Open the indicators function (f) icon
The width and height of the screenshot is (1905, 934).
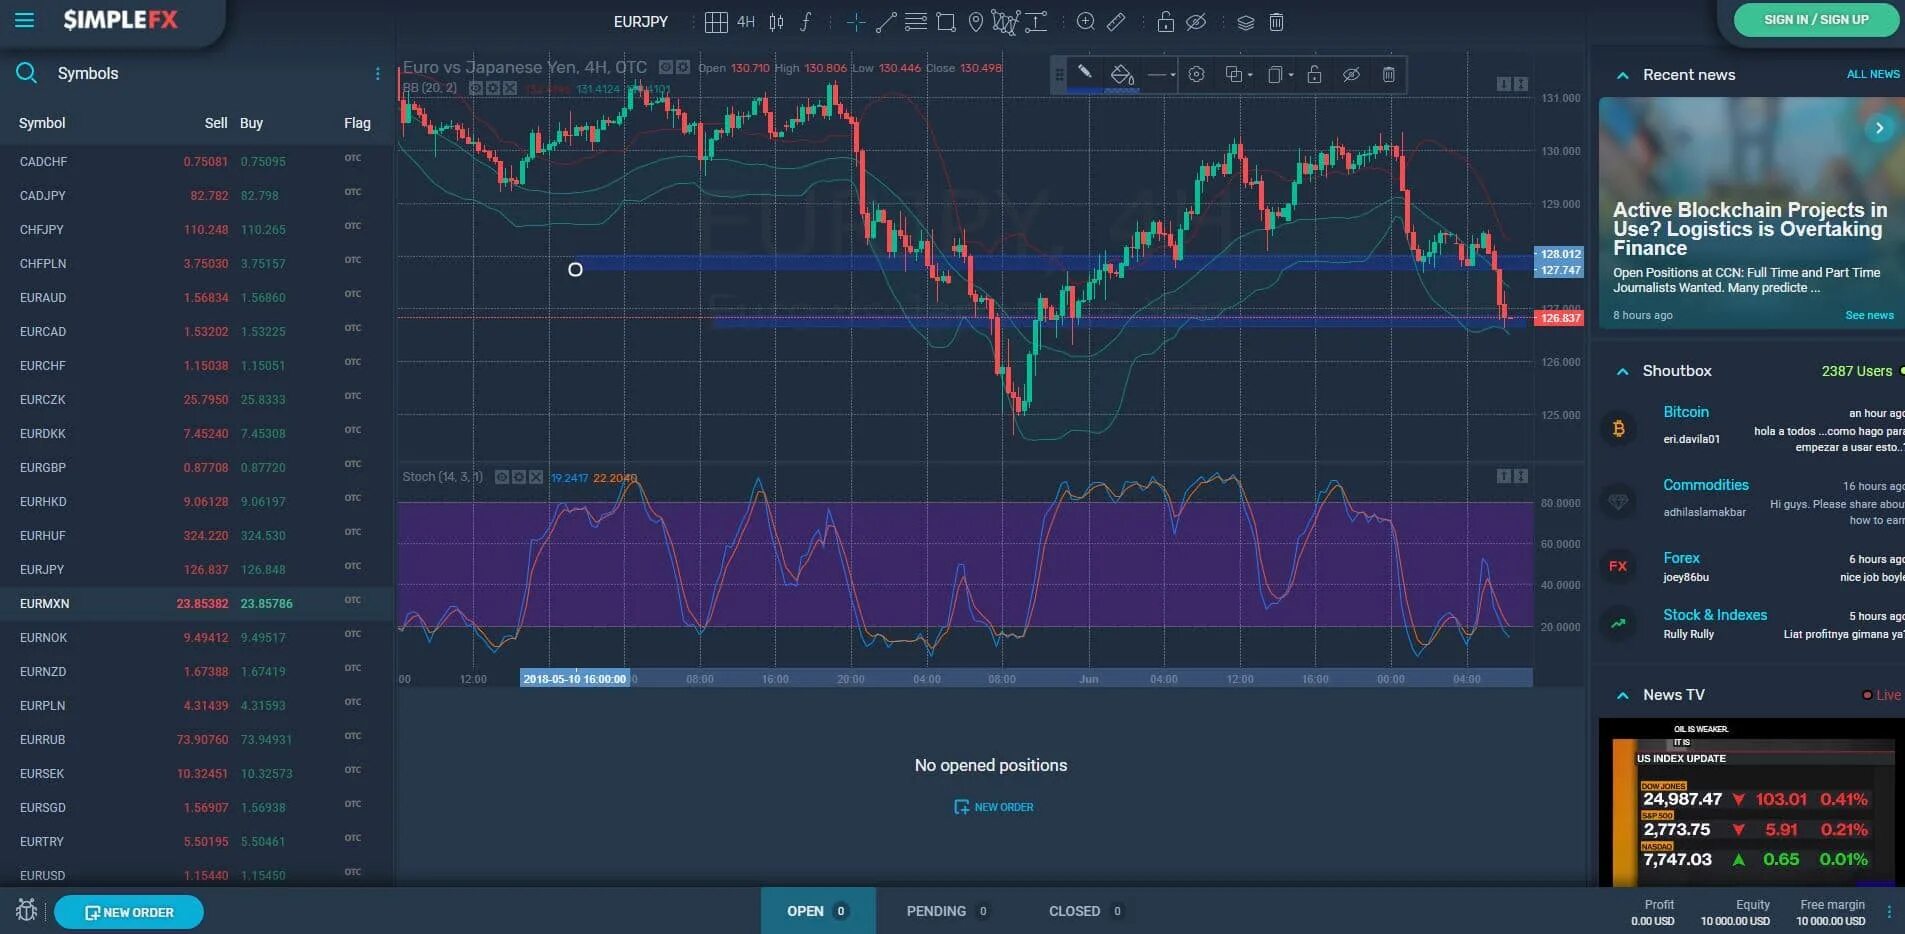(807, 22)
